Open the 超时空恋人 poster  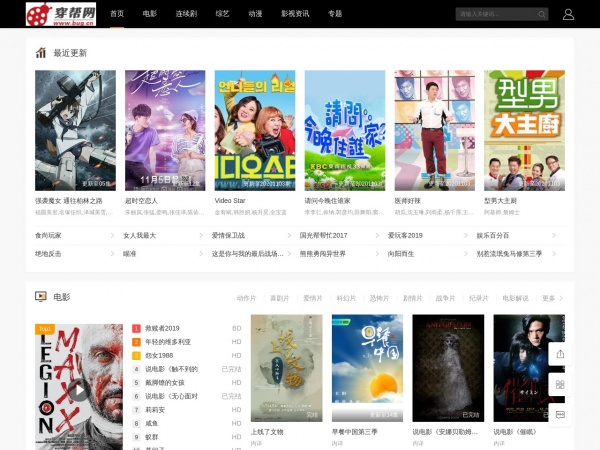point(165,130)
